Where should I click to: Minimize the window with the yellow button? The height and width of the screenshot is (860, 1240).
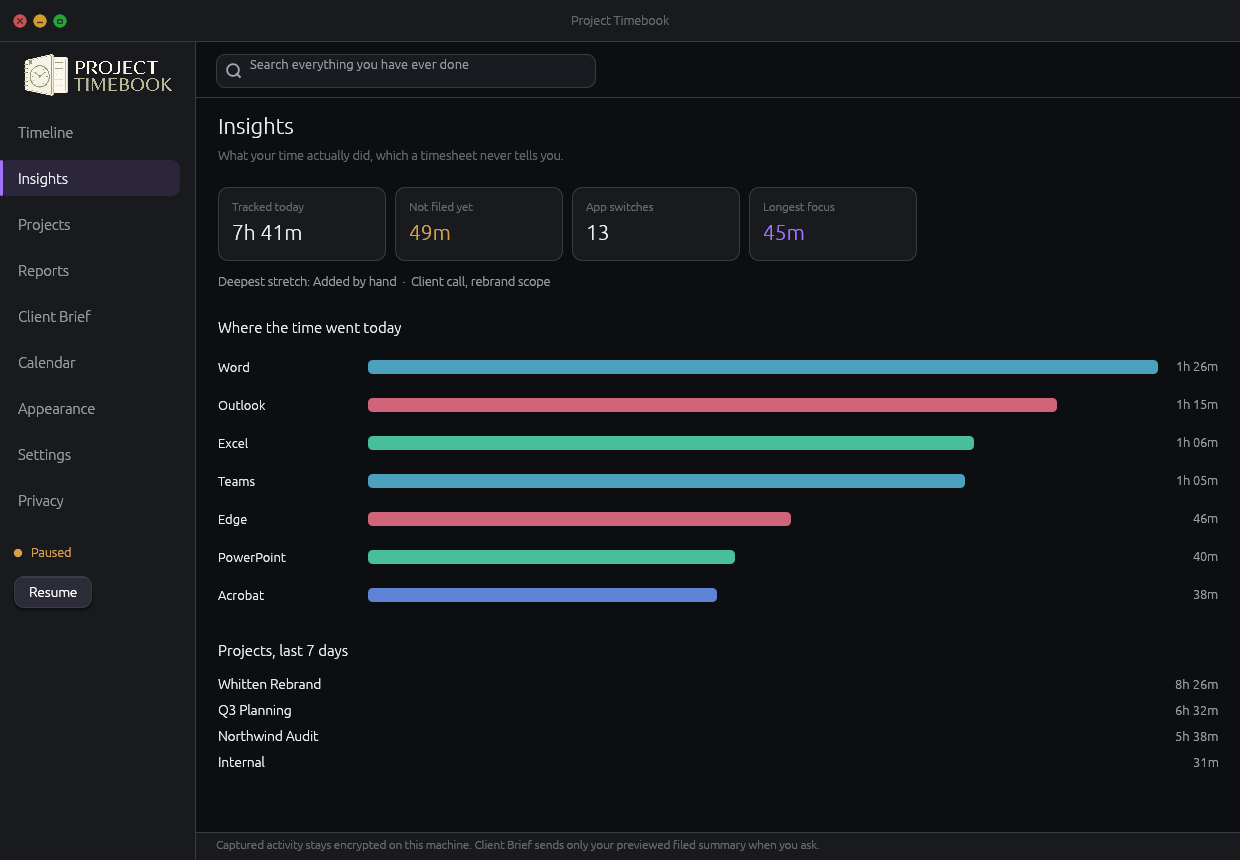[x=40, y=21]
